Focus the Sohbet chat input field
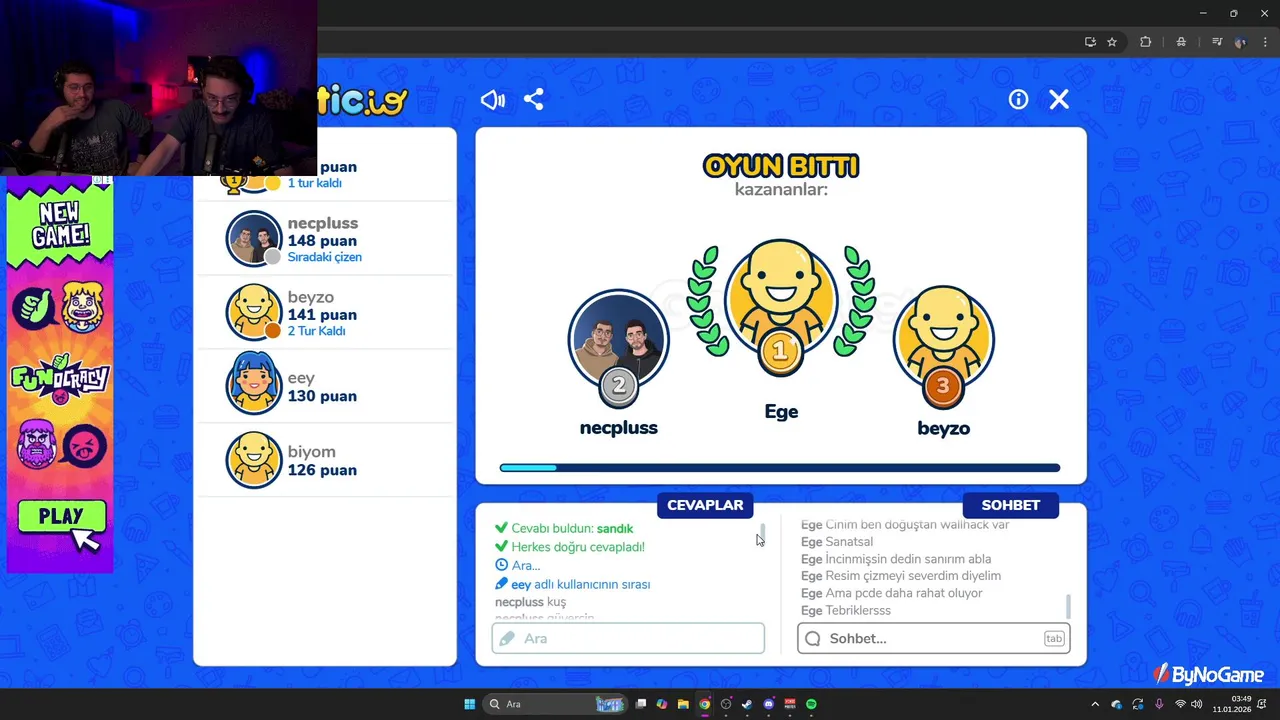Image resolution: width=1280 pixels, height=720 pixels. coord(933,638)
